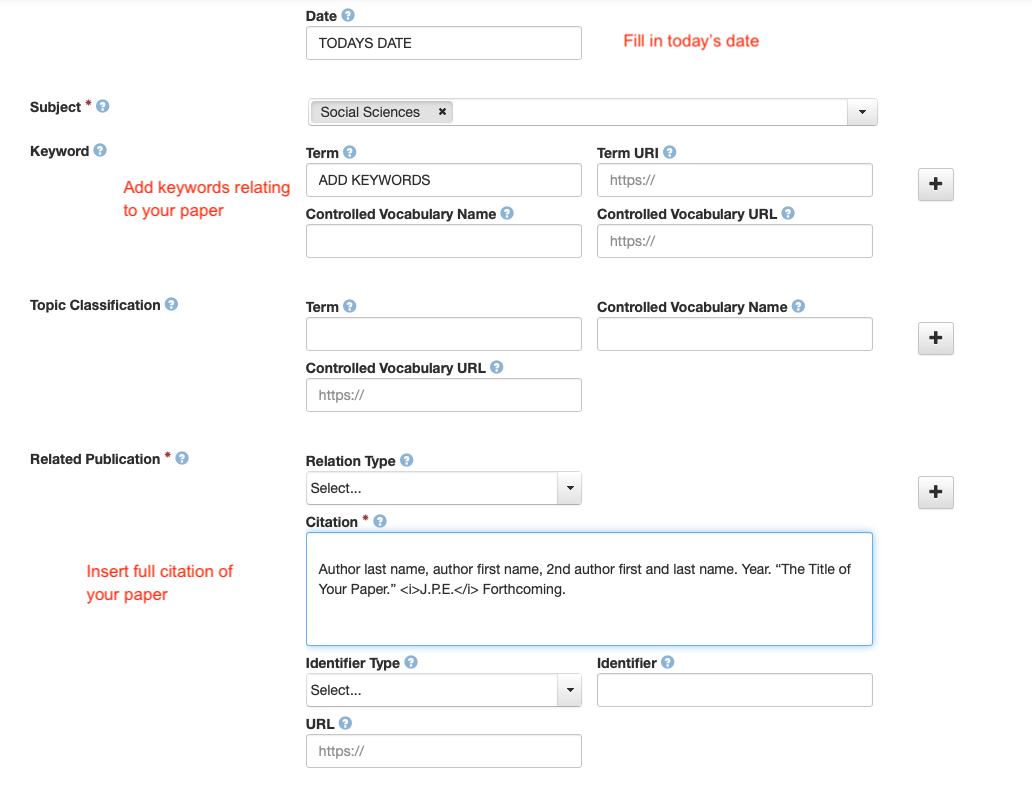Add another Topic Classification entry

tap(936, 338)
